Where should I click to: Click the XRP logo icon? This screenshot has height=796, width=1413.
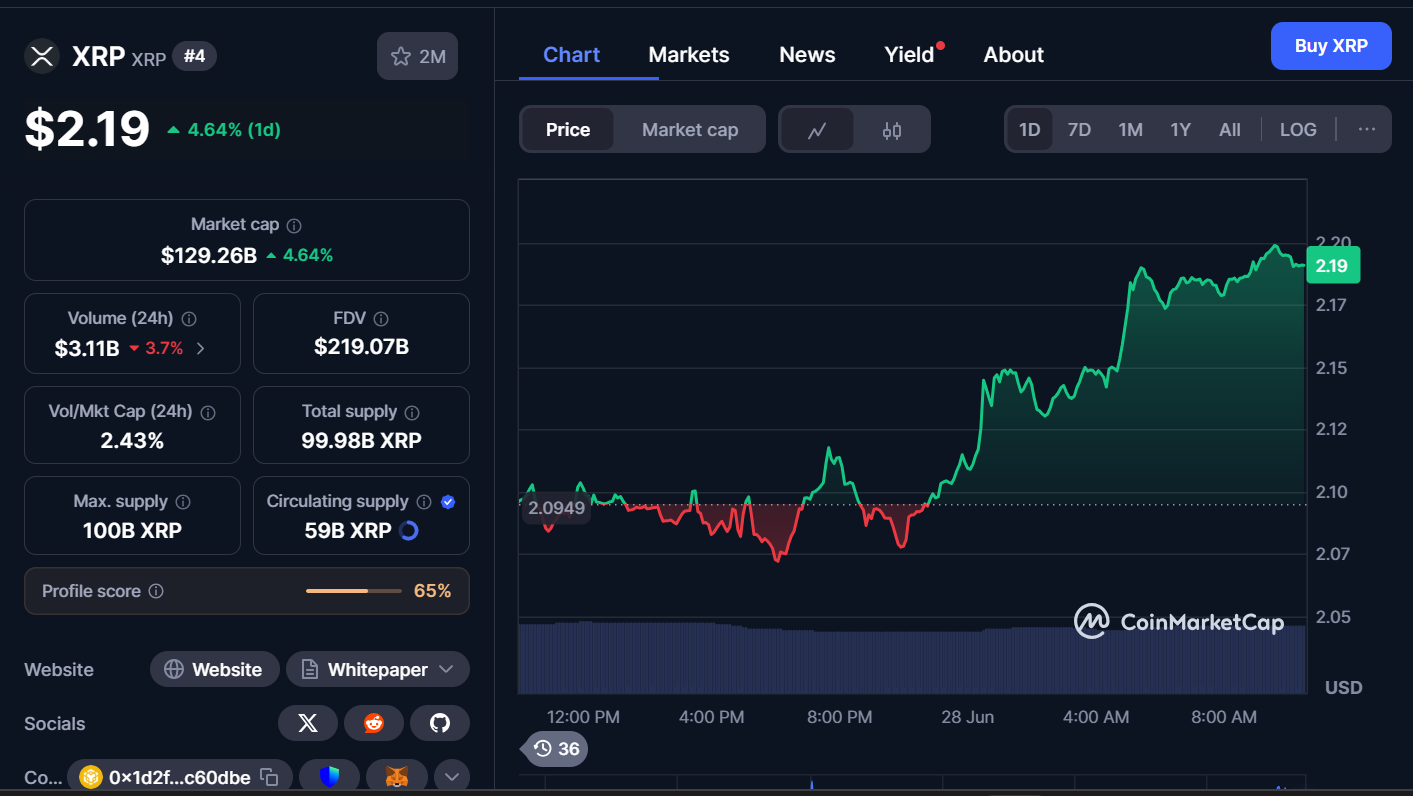tap(42, 56)
